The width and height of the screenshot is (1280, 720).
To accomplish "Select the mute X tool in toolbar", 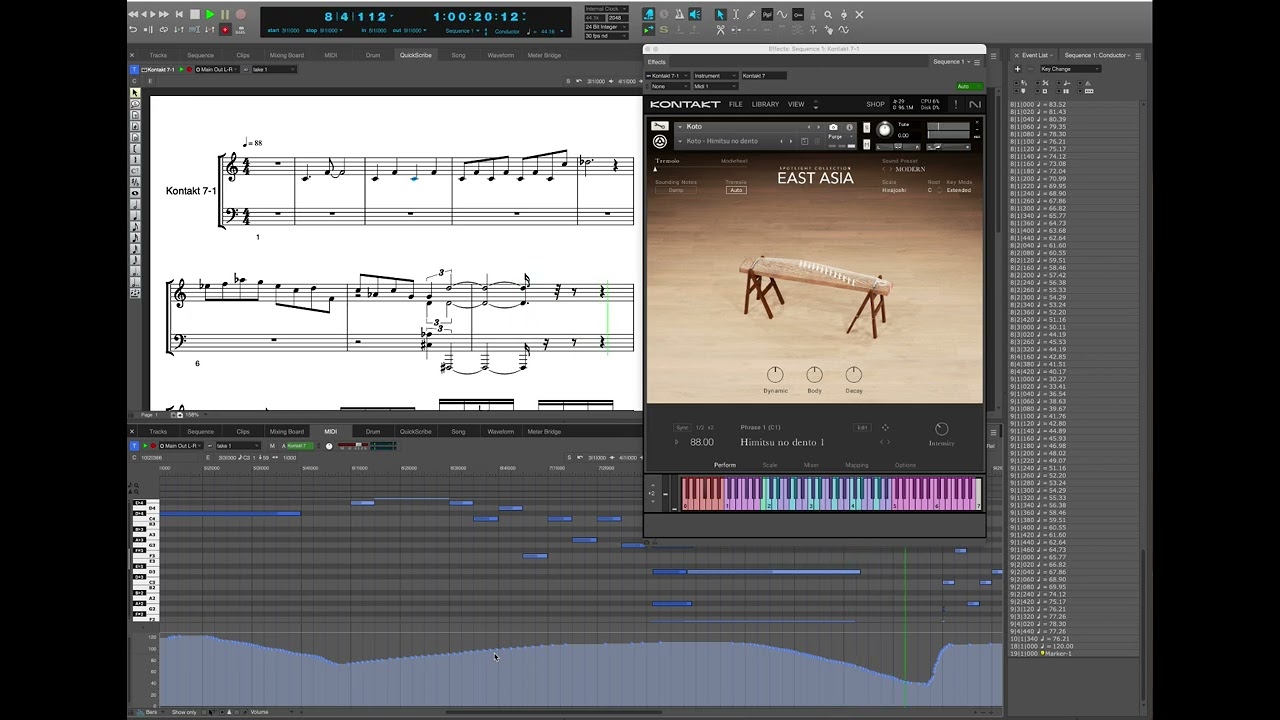I will click(x=859, y=15).
